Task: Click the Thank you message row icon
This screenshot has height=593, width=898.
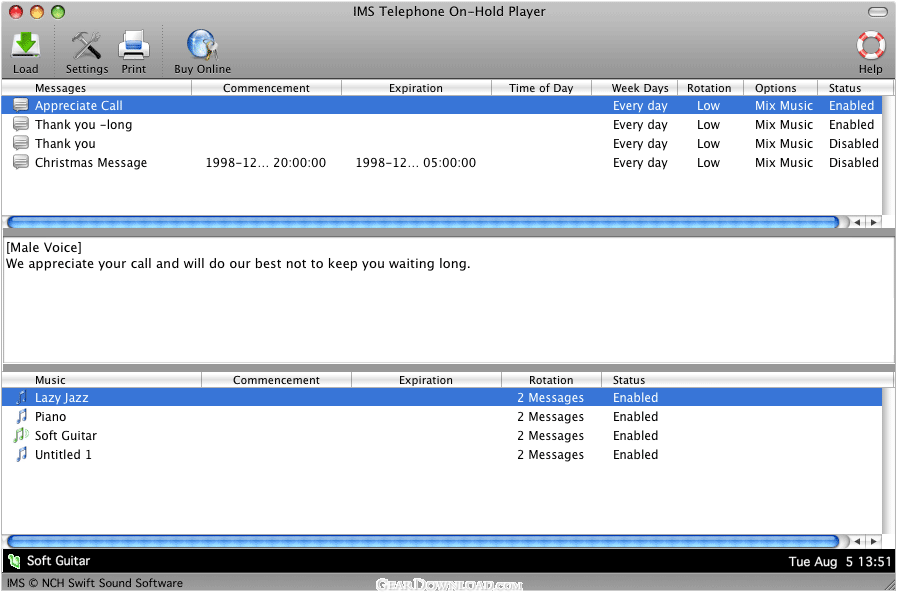Action: tap(21, 143)
